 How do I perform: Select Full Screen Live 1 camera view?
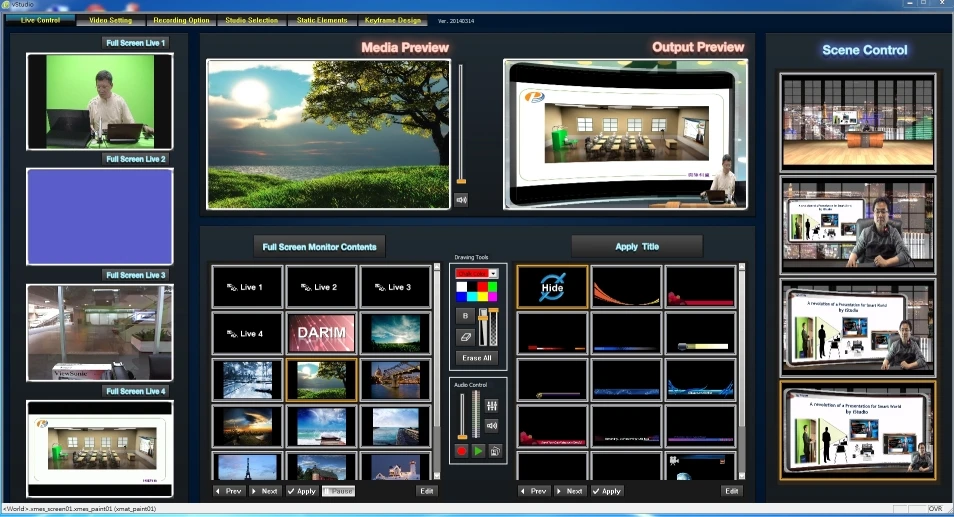pyautogui.click(x=100, y=101)
